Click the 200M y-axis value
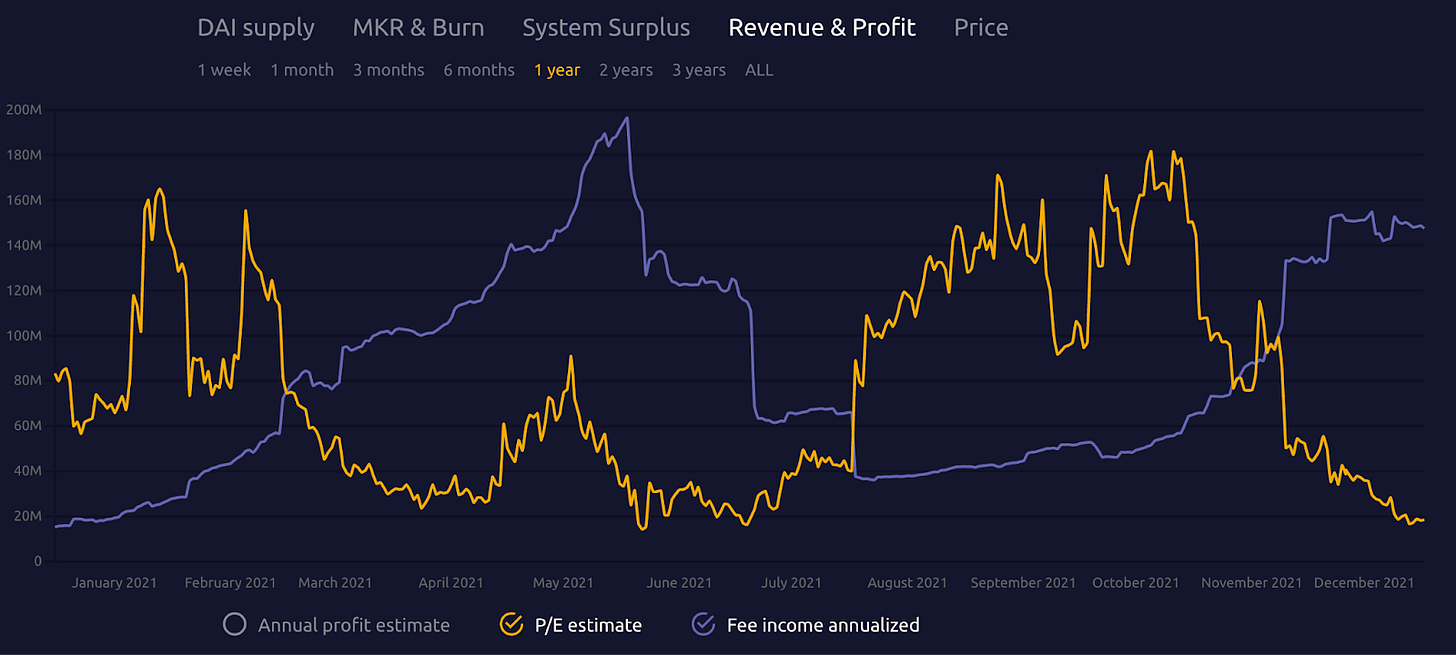Image resolution: width=1456 pixels, height=655 pixels. [x=23, y=110]
